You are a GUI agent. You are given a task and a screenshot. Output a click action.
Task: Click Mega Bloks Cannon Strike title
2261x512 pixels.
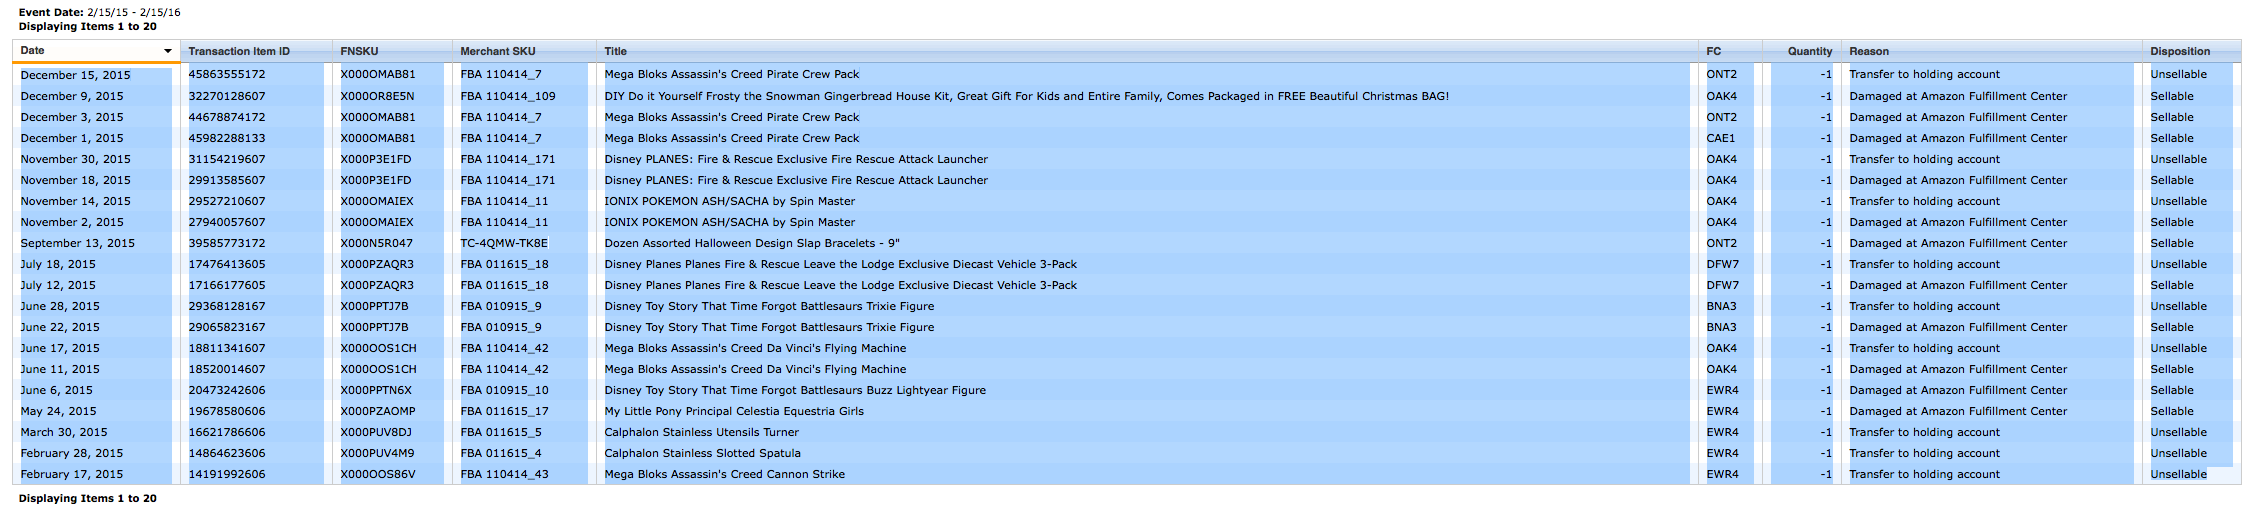[x=724, y=474]
